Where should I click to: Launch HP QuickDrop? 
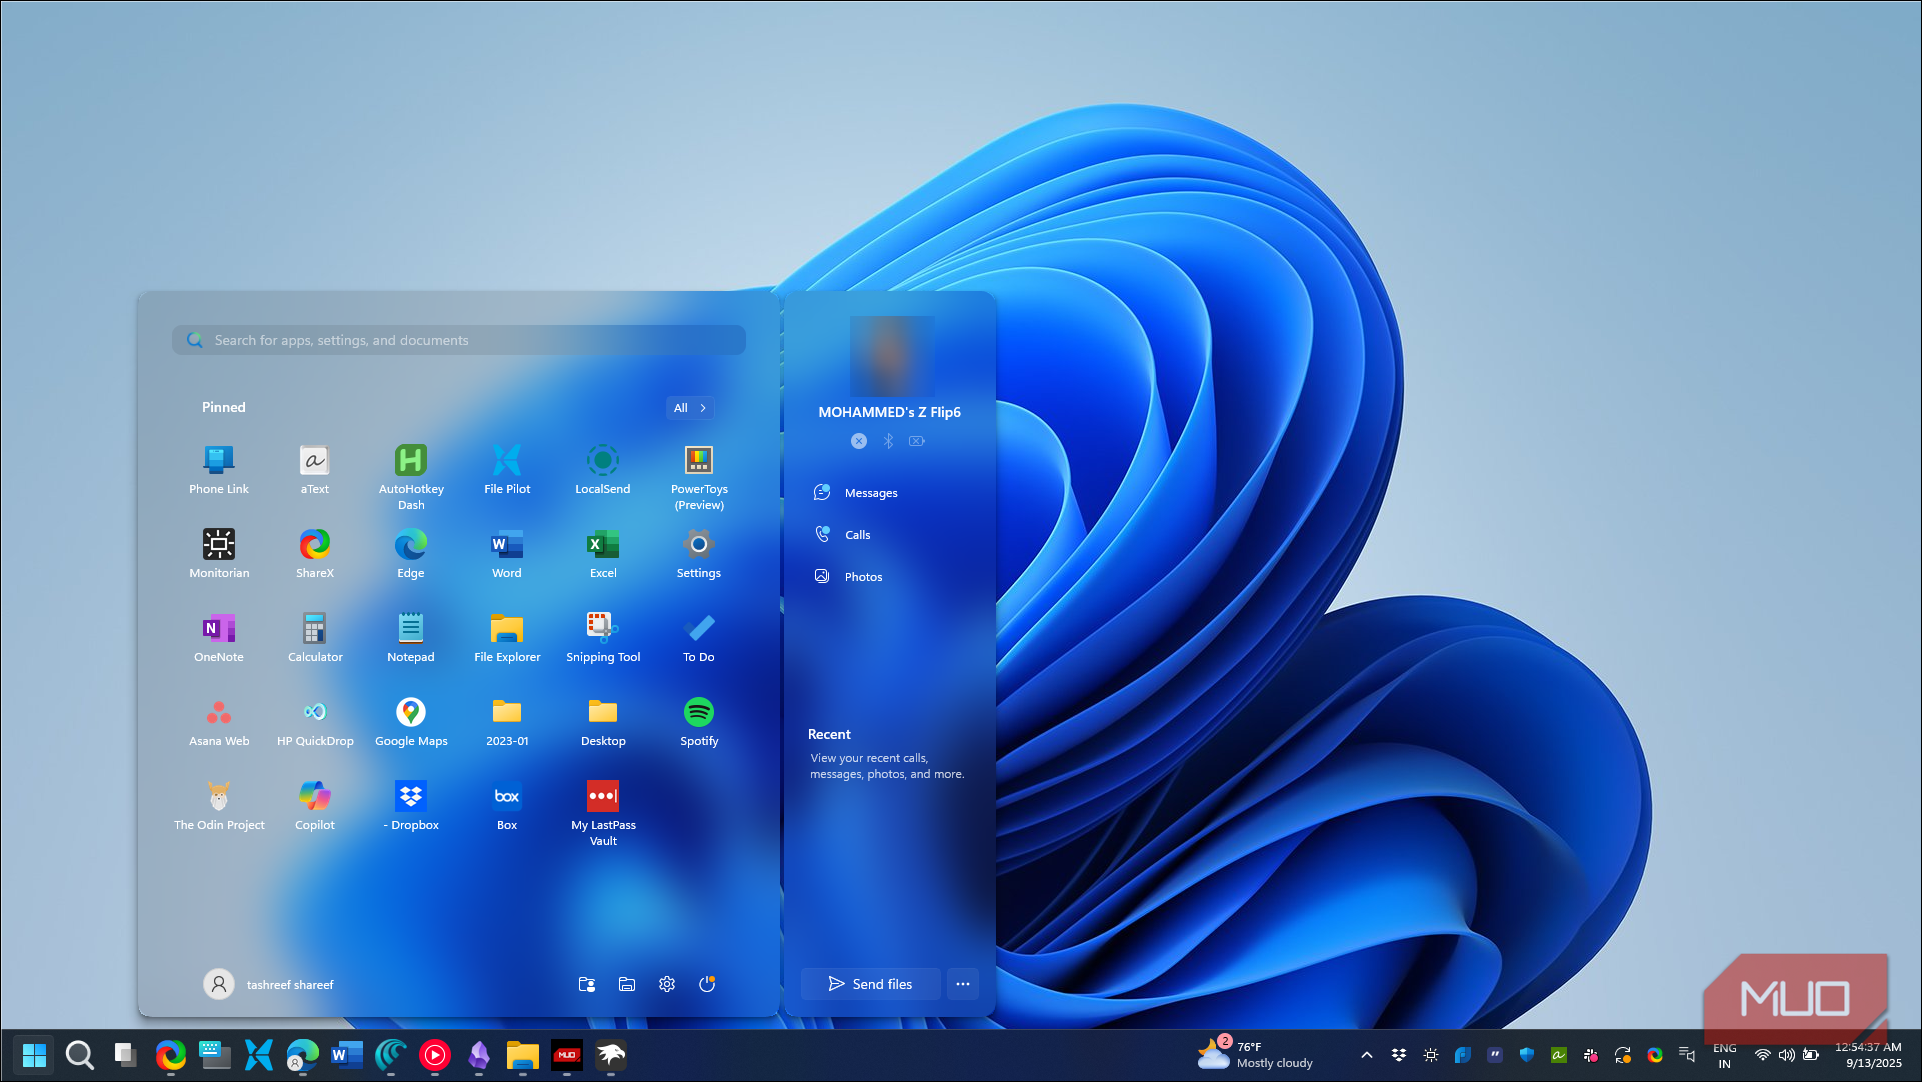pyautogui.click(x=315, y=722)
